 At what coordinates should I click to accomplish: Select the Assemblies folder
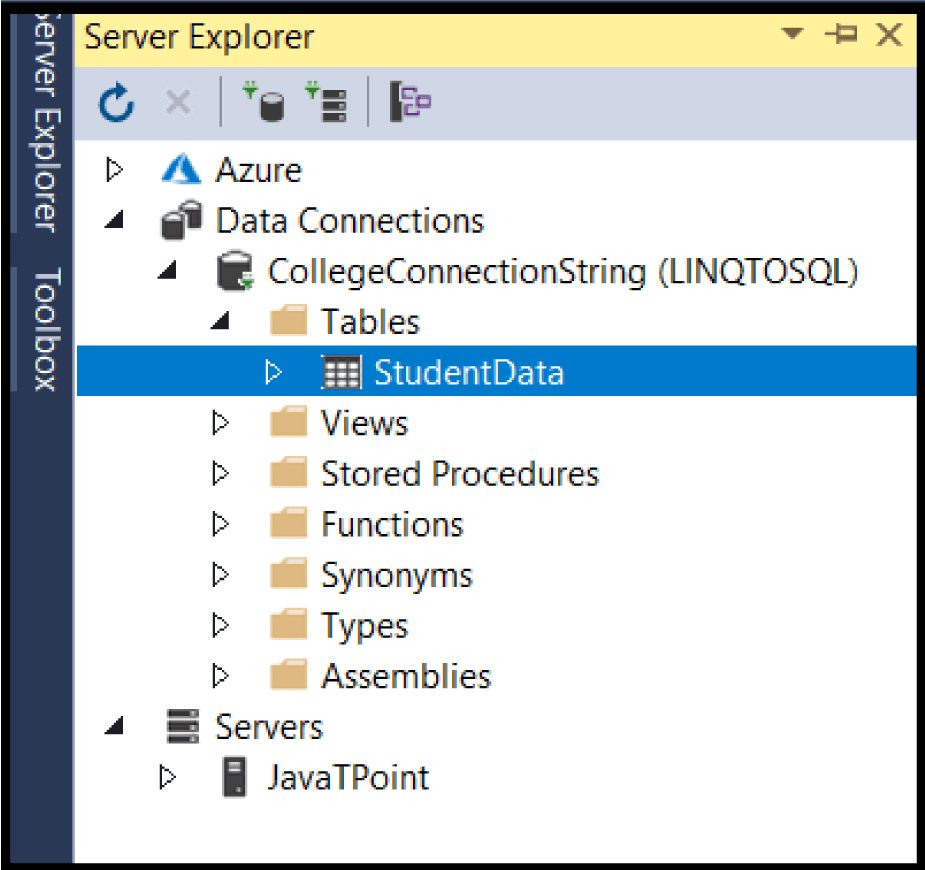[406, 677]
